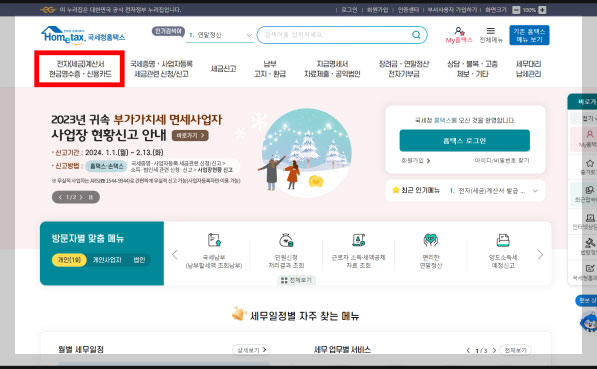Go to previous banner slide arrow
Viewport: 597px width, 369px height.
click(60, 197)
